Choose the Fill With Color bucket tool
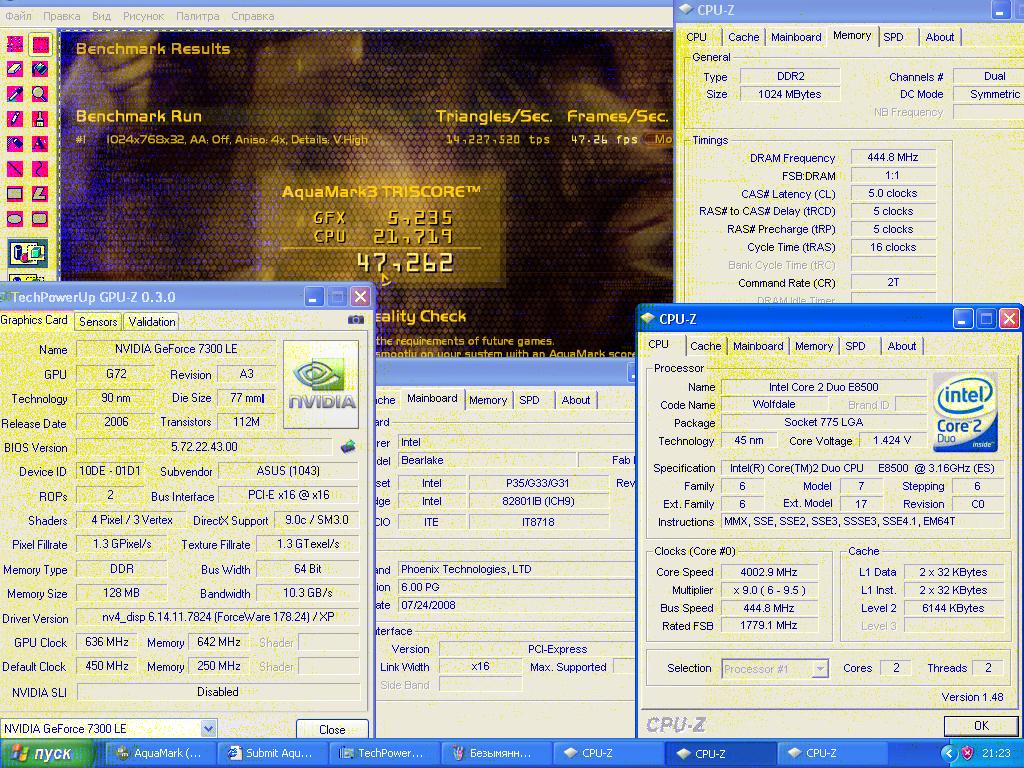Screen dimensions: 1024x768 (40, 69)
